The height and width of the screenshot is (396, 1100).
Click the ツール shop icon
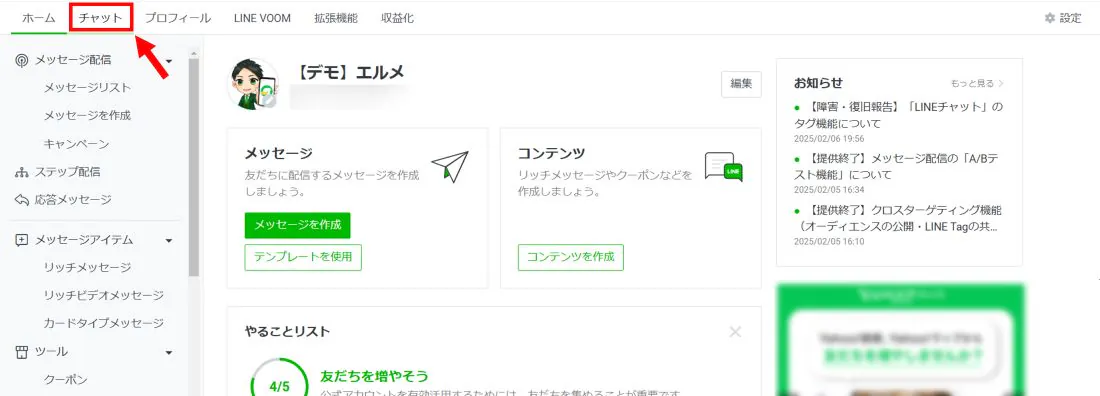point(22,351)
